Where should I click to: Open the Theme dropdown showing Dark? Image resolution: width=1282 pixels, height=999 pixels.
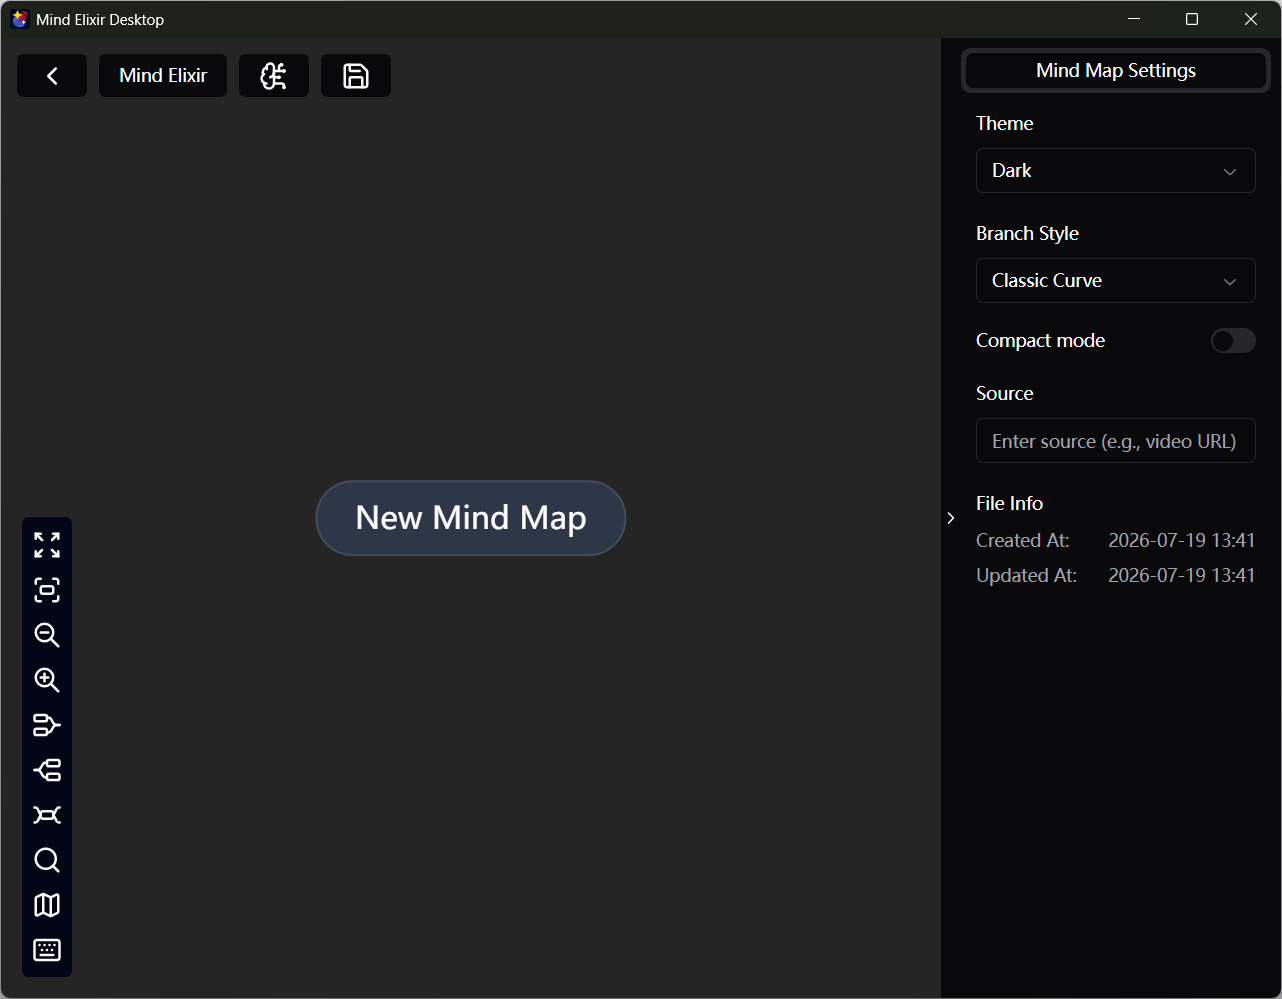click(x=1116, y=171)
